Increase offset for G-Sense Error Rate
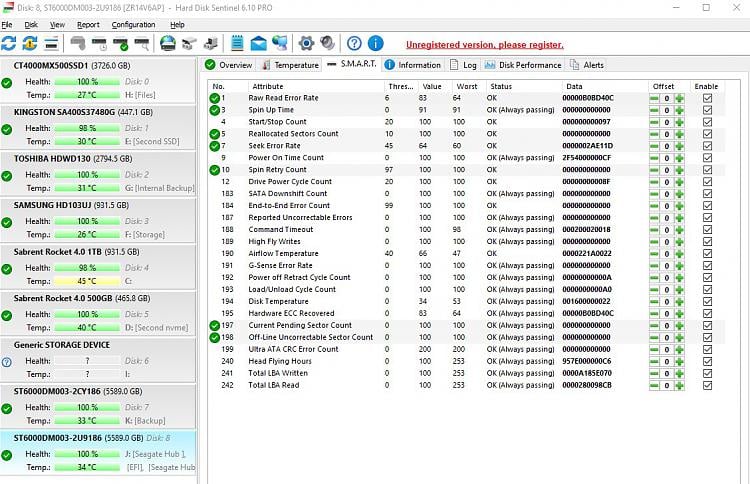This screenshot has width=750, height=484. pyautogui.click(x=679, y=265)
